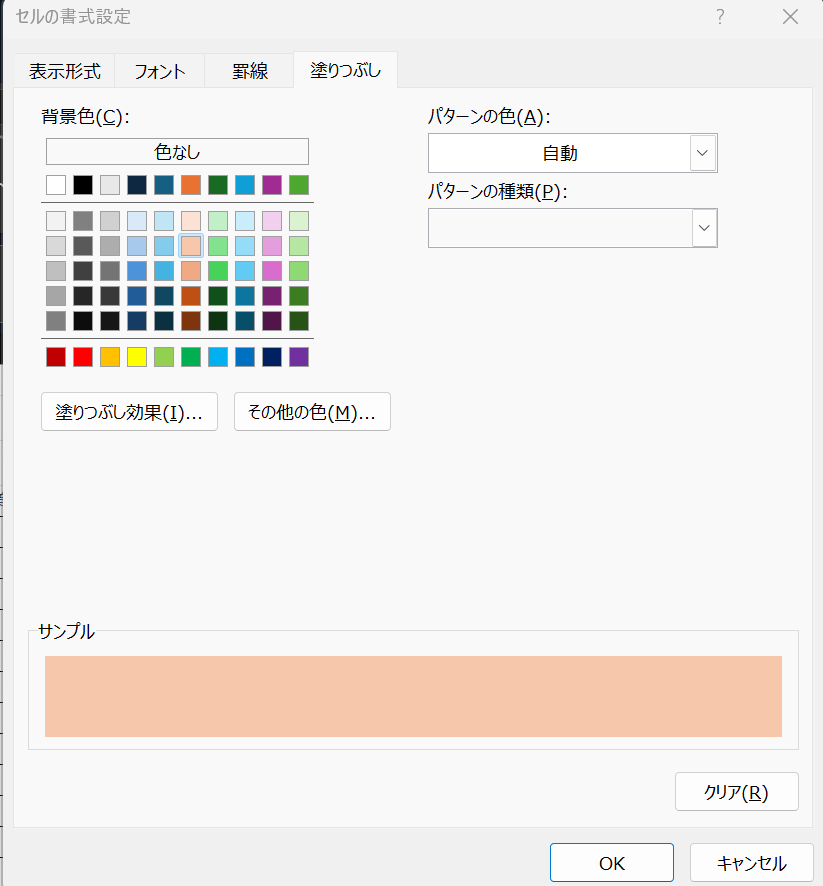The width and height of the screenshot is (823, 886).
Task: Select the black theme color swatch
Action: coord(83,185)
